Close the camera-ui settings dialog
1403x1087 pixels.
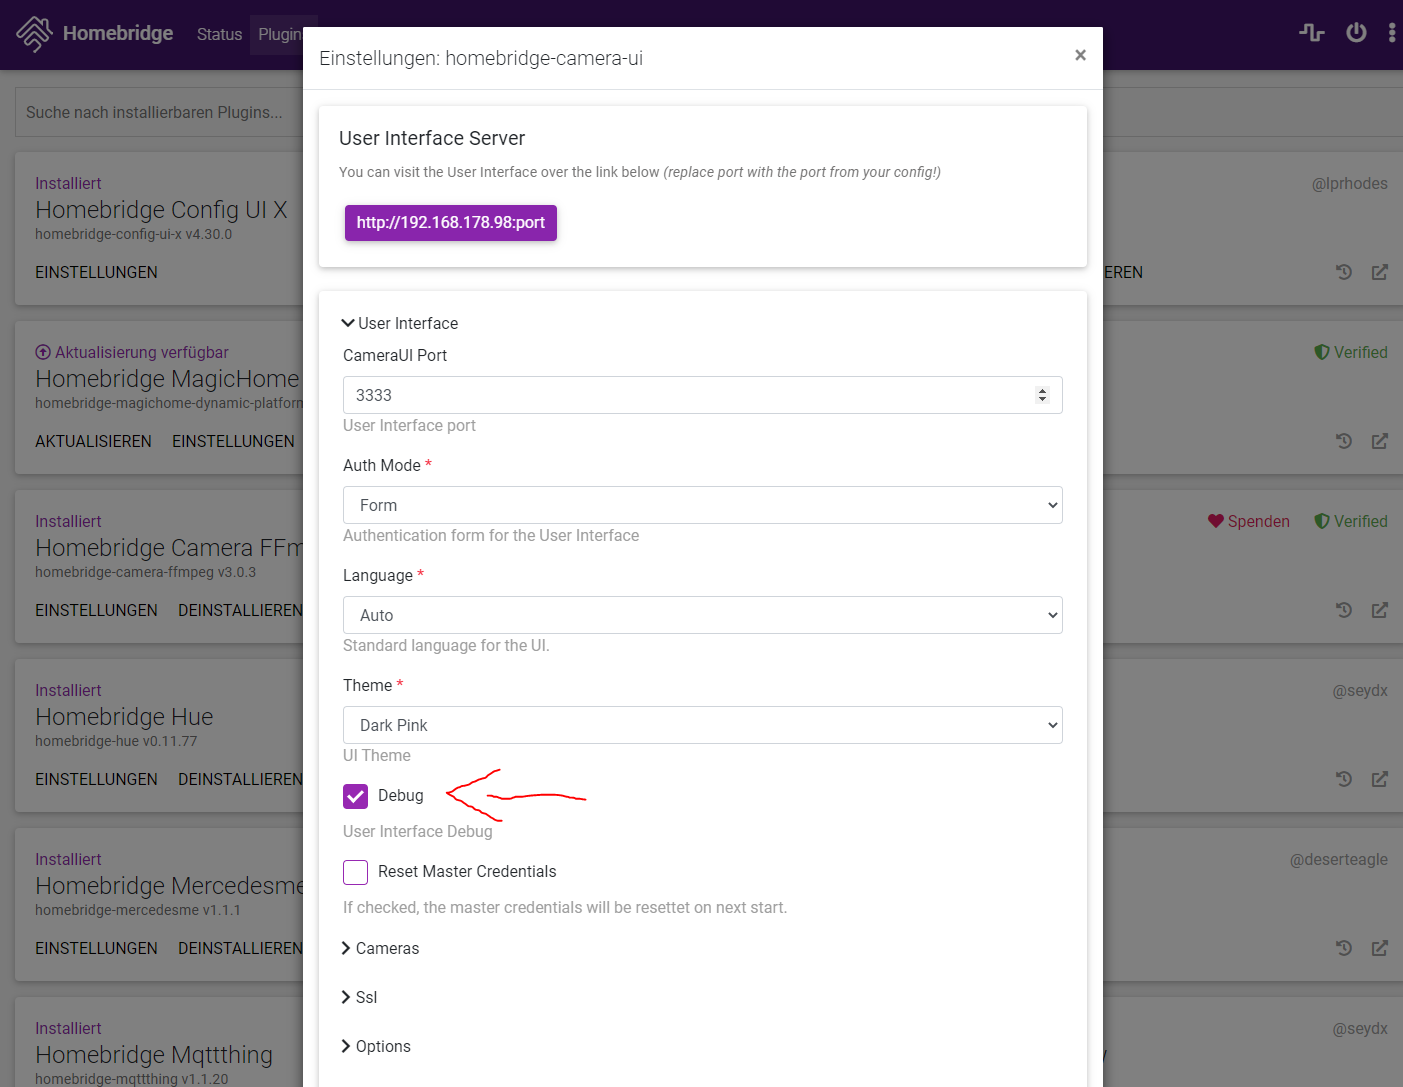tap(1080, 55)
